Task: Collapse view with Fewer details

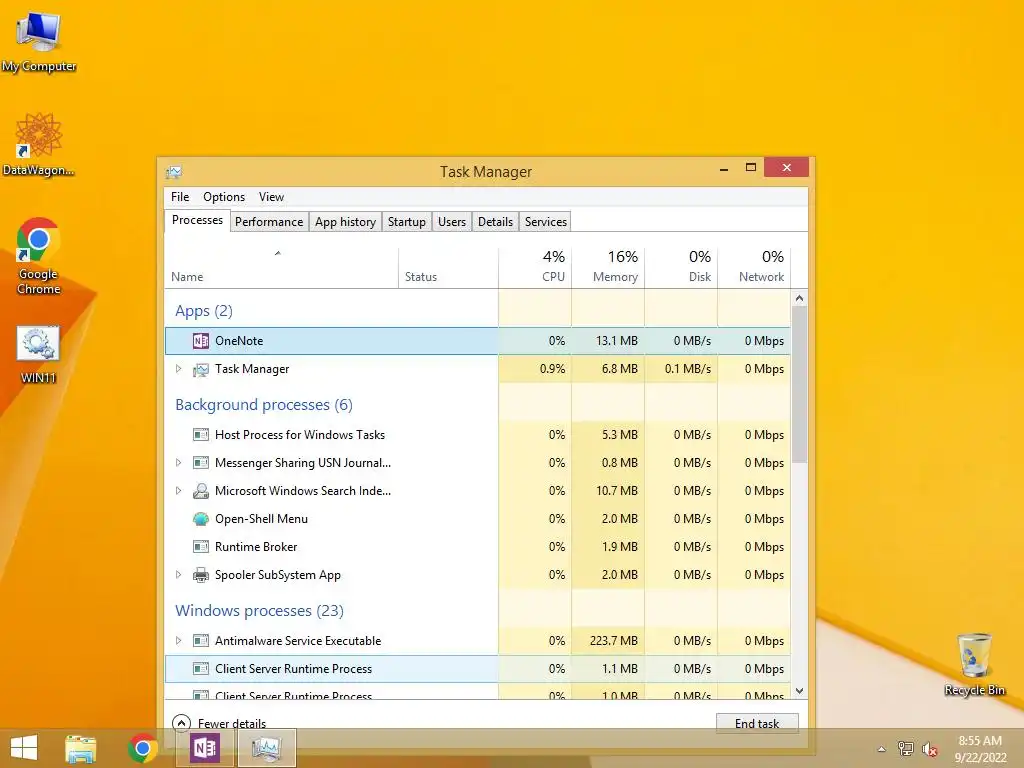Action: 219,723
